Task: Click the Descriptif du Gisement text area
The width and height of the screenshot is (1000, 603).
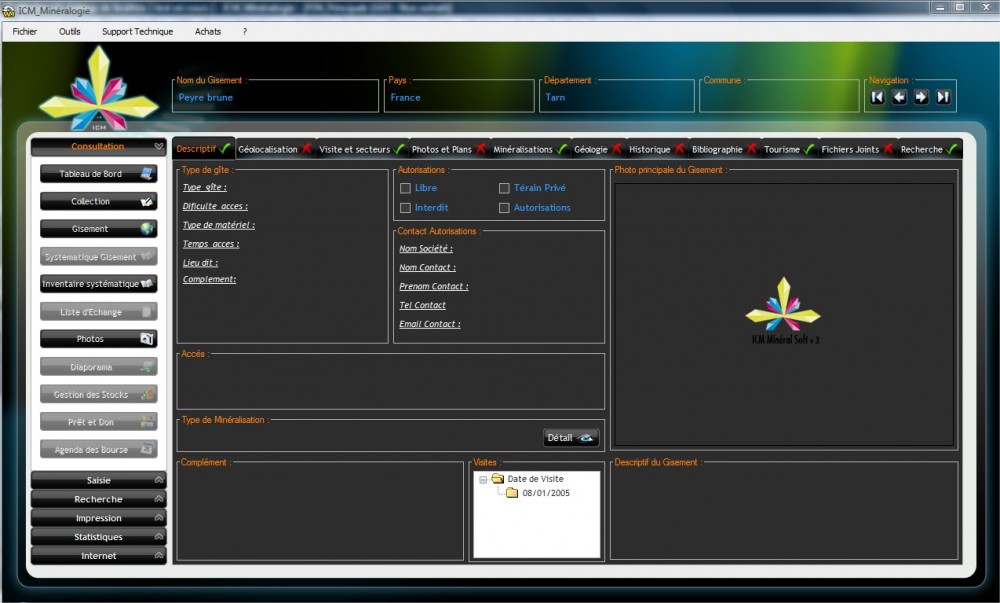Action: click(784, 513)
